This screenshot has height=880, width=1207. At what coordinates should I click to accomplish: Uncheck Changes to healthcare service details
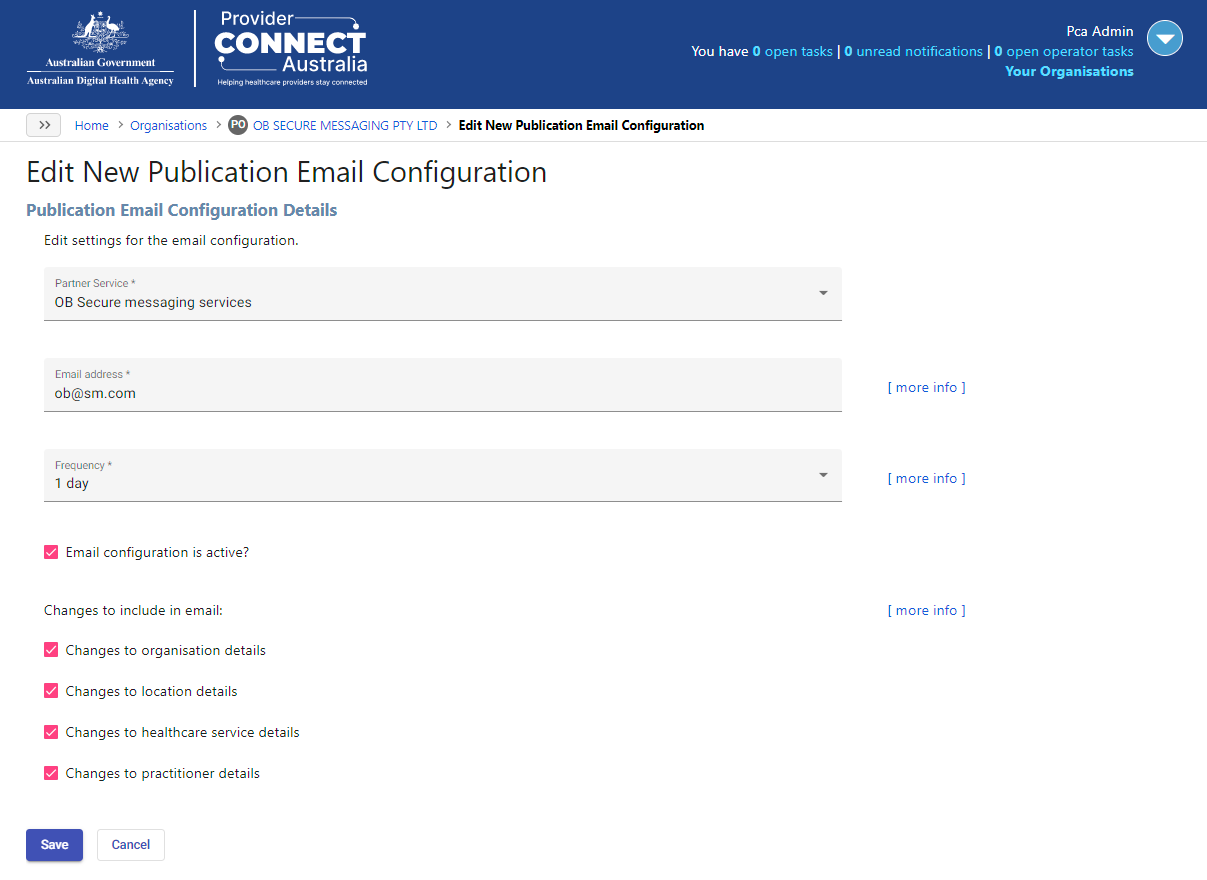pyautogui.click(x=51, y=731)
